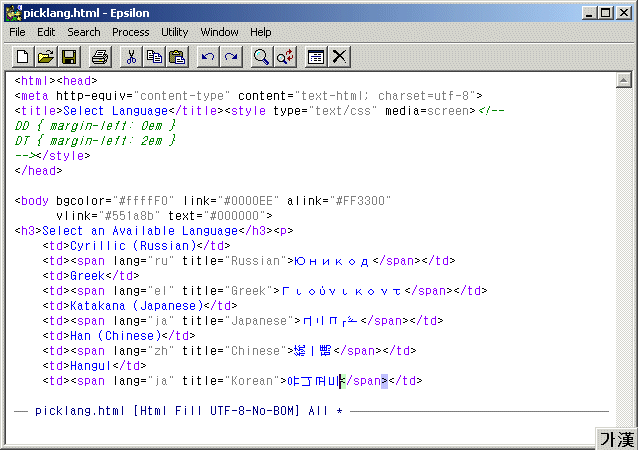Screen dimensions: 638x450
Task: Click 'DD { margin-left: 0em }' comment line
Action: pos(95,126)
